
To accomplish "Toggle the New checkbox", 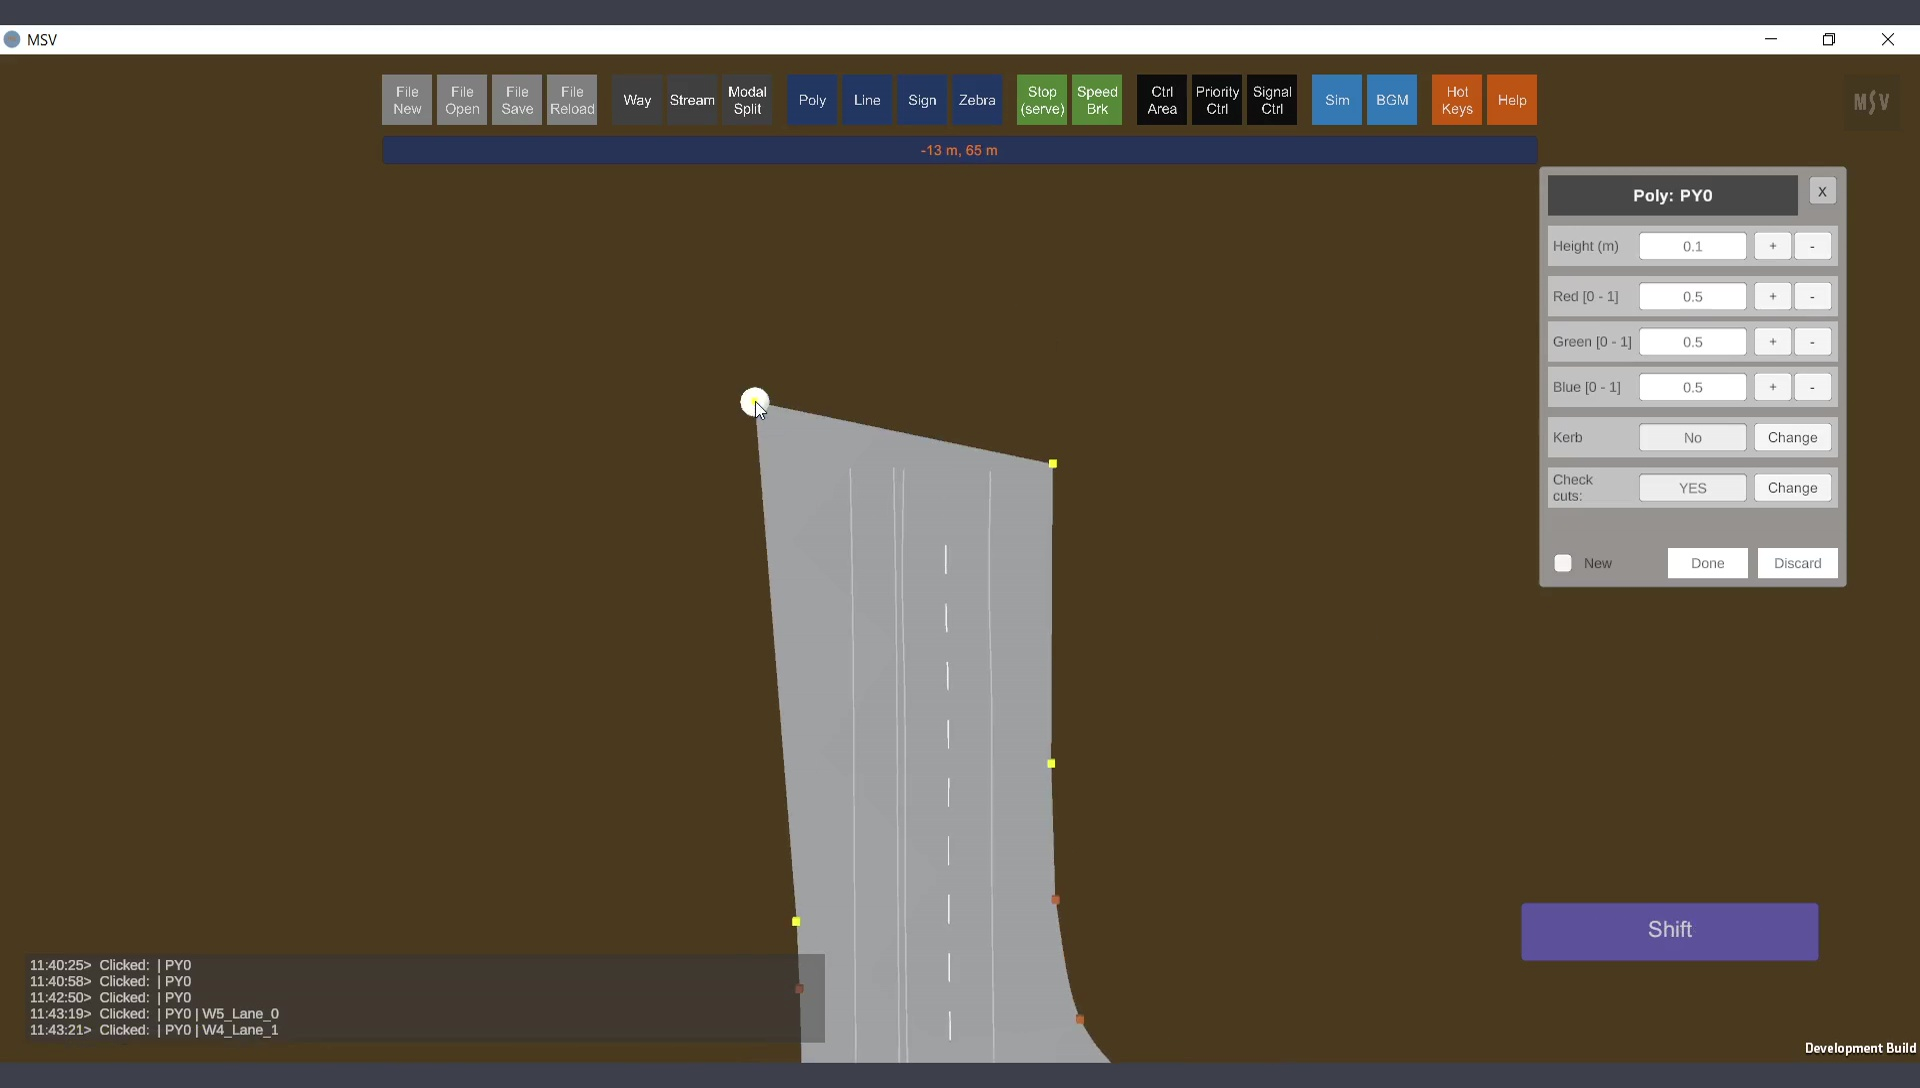I will pyautogui.click(x=1563, y=563).
